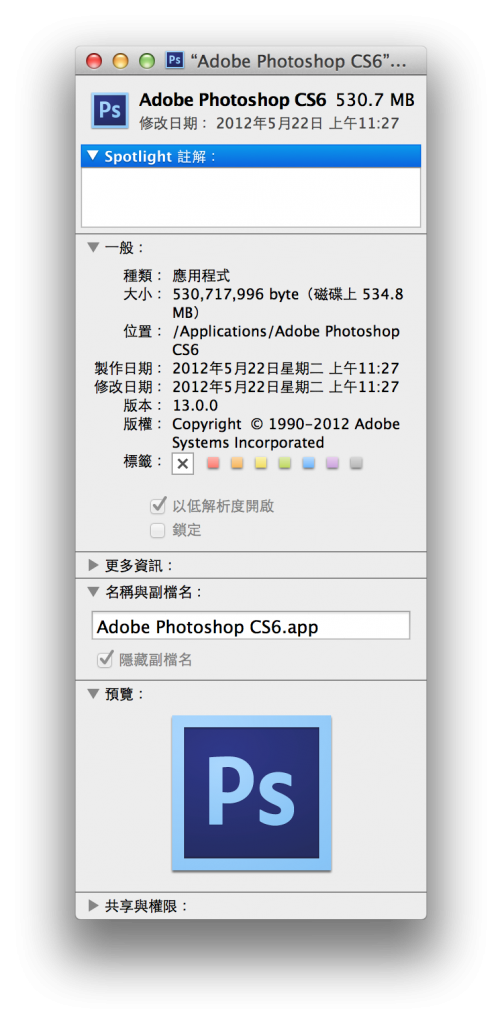Enable the 鎖定 checkbox
Image resolution: width=502 pixels, height=1024 pixels.
[157, 530]
